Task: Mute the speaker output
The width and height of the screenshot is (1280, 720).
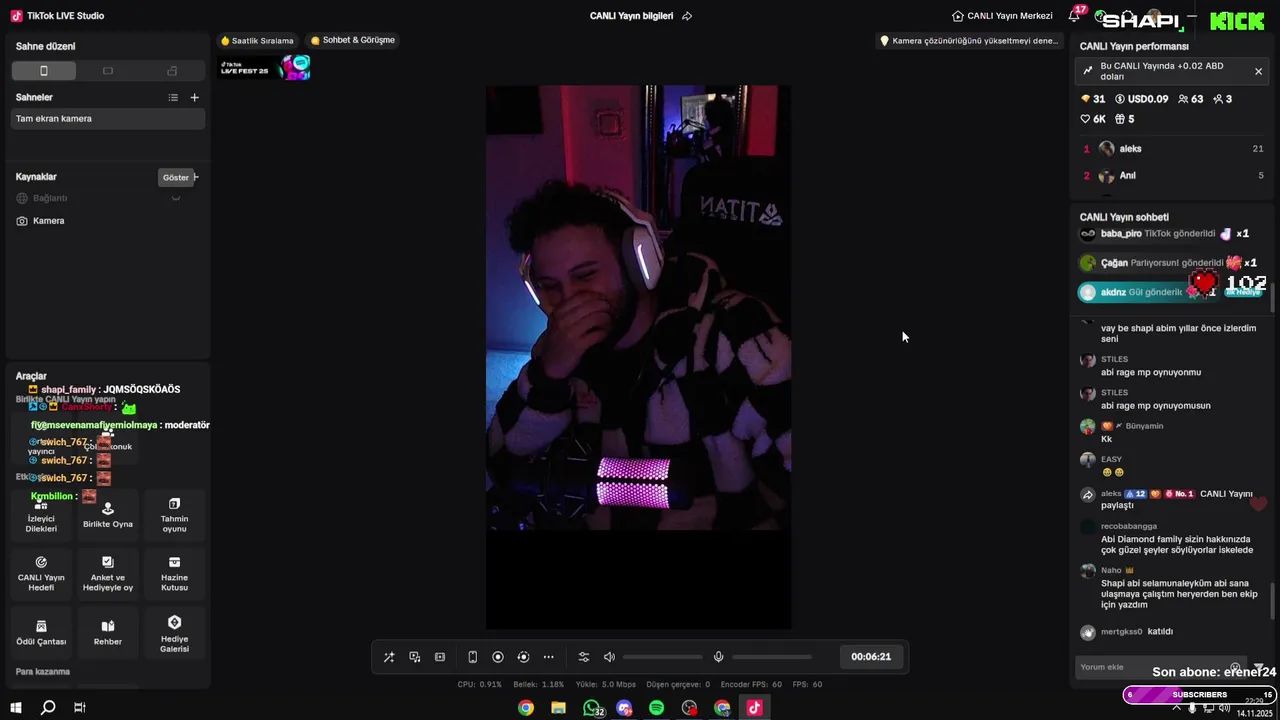Action: click(x=609, y=657)
